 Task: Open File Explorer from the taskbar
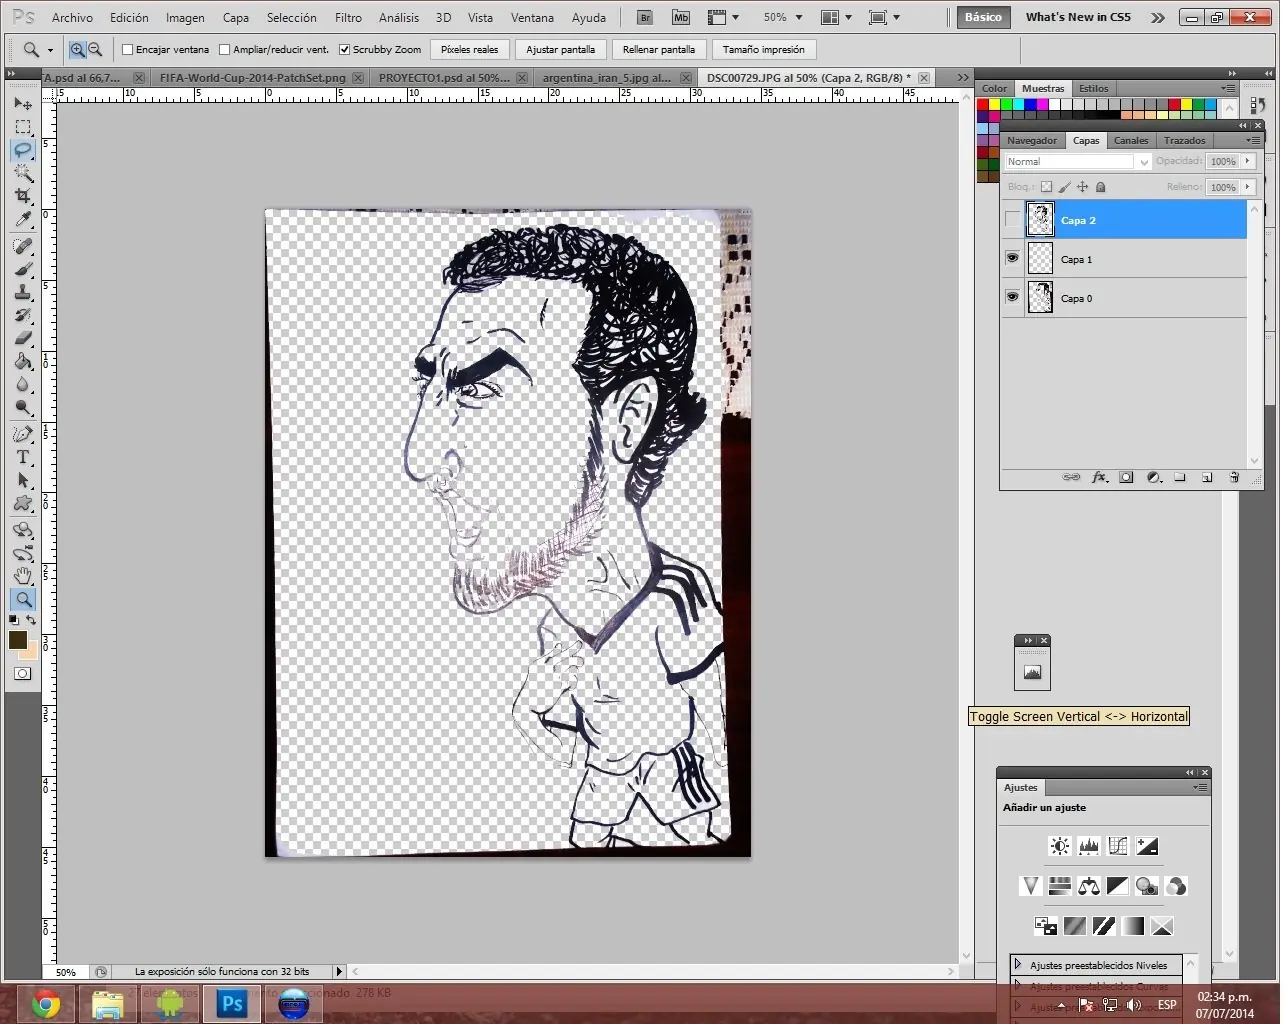pos(108,1003)
